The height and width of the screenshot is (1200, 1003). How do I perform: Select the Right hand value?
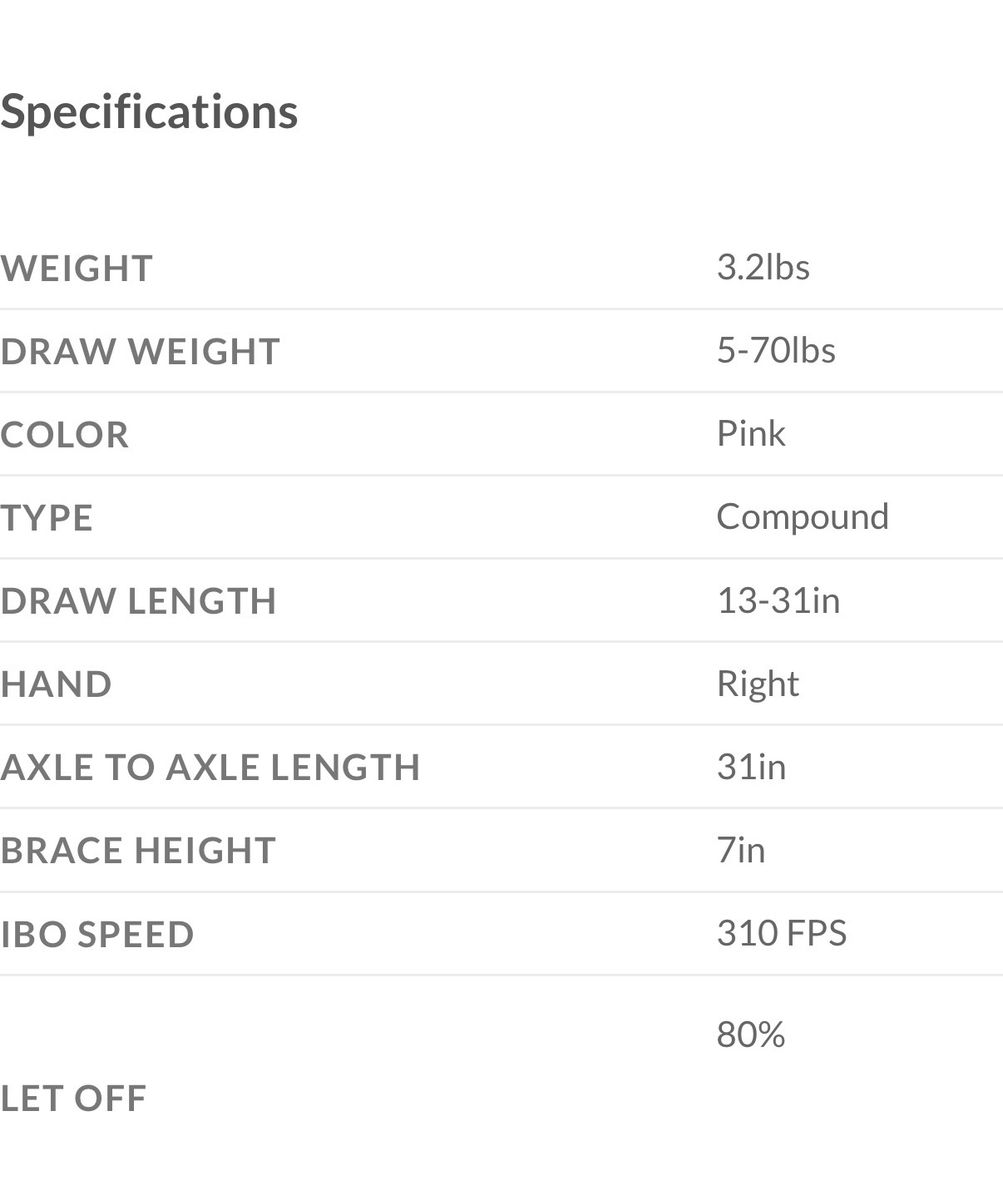tap(758, 683)
